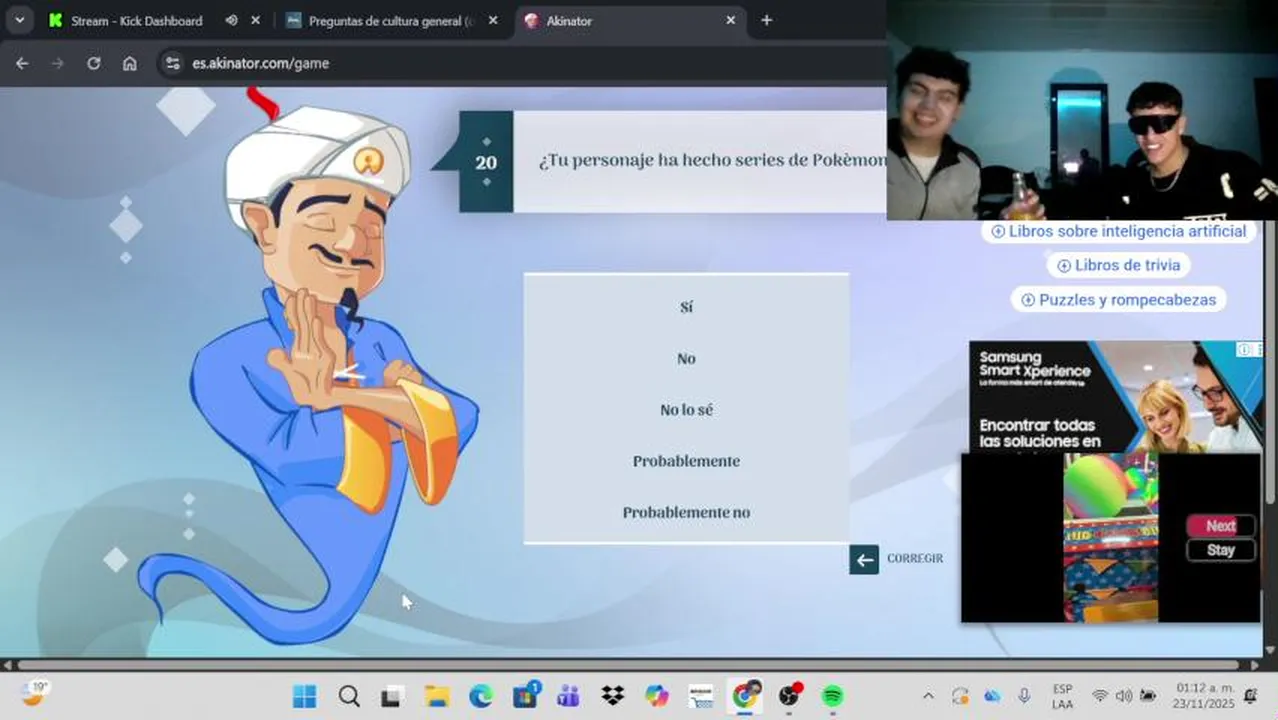Click the OneDrive cloud tray icon
Screen dimensions: 1278x720
pos(992,696)
